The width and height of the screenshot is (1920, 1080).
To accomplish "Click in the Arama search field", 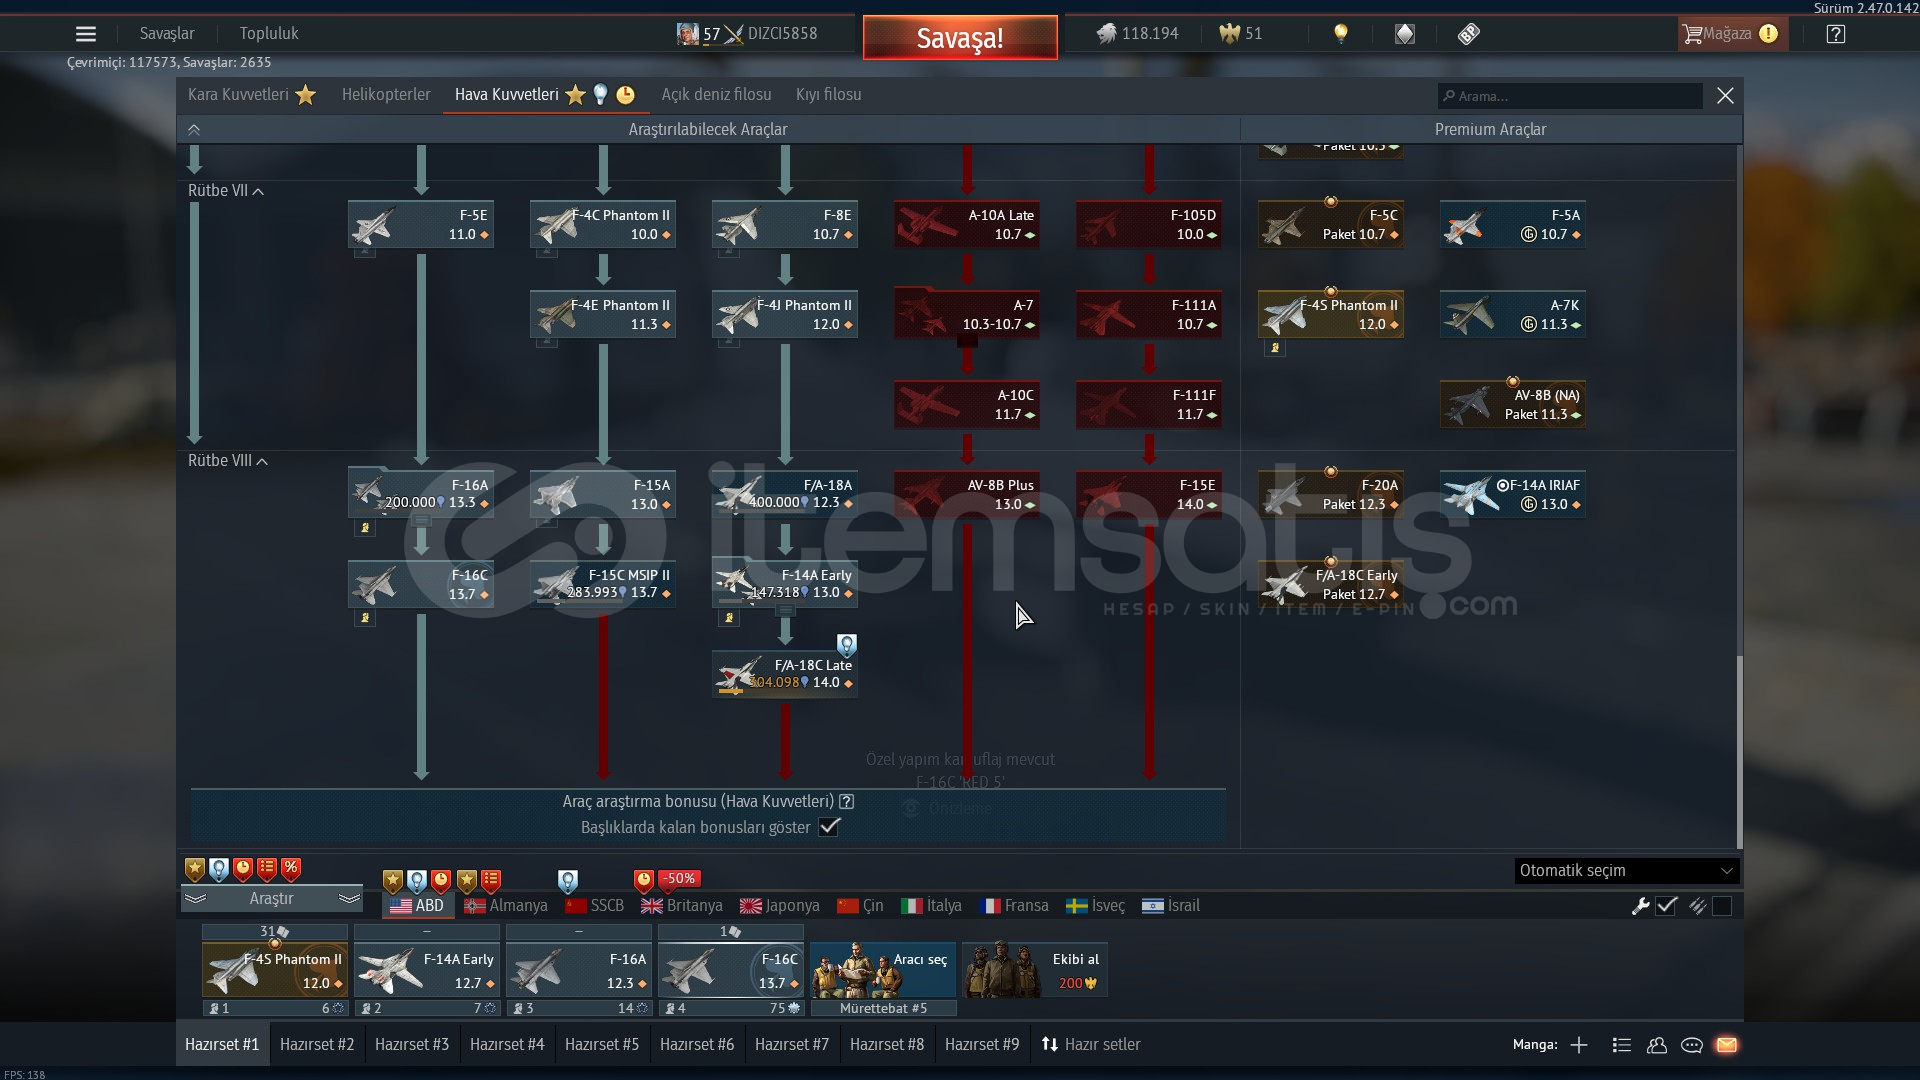I will click(1570, 96).
